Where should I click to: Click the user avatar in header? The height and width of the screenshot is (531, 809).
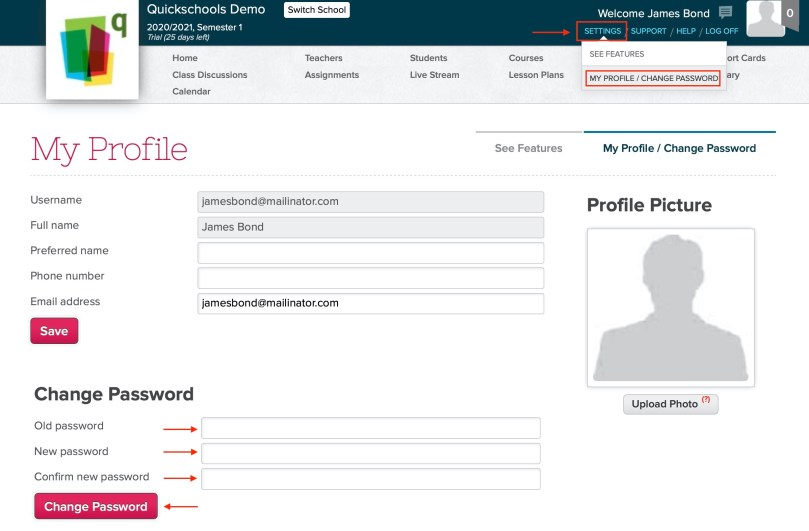(766, 18)
